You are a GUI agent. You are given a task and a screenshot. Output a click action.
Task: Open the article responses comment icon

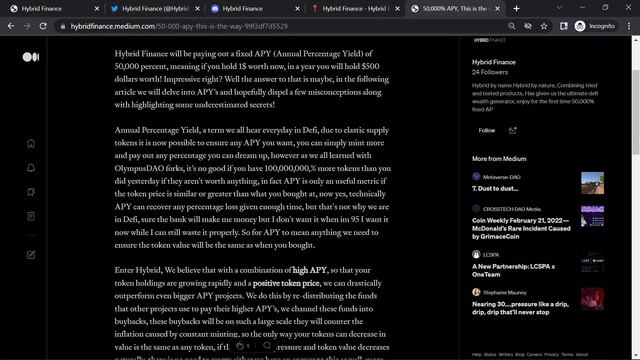point(267,346)
